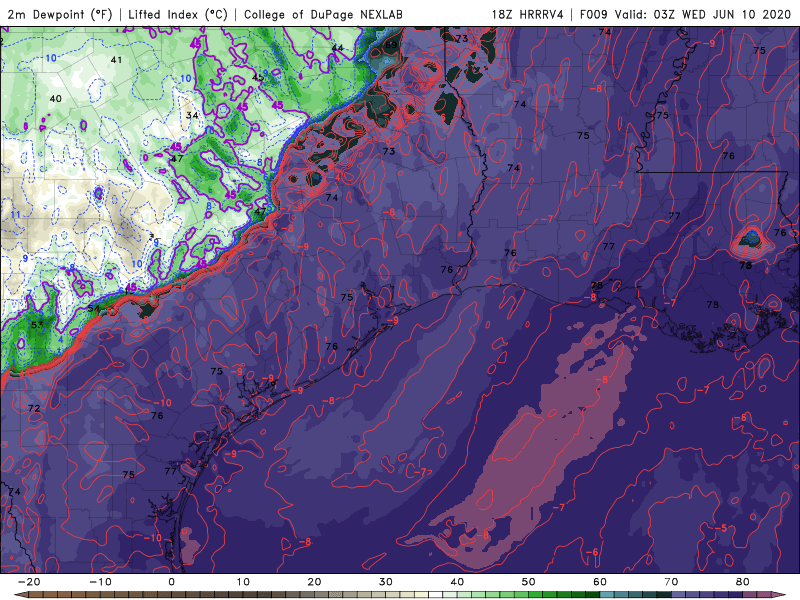Click the '60' colorbar scale label
Screen dimensions: 800x600
click(600, 582)
